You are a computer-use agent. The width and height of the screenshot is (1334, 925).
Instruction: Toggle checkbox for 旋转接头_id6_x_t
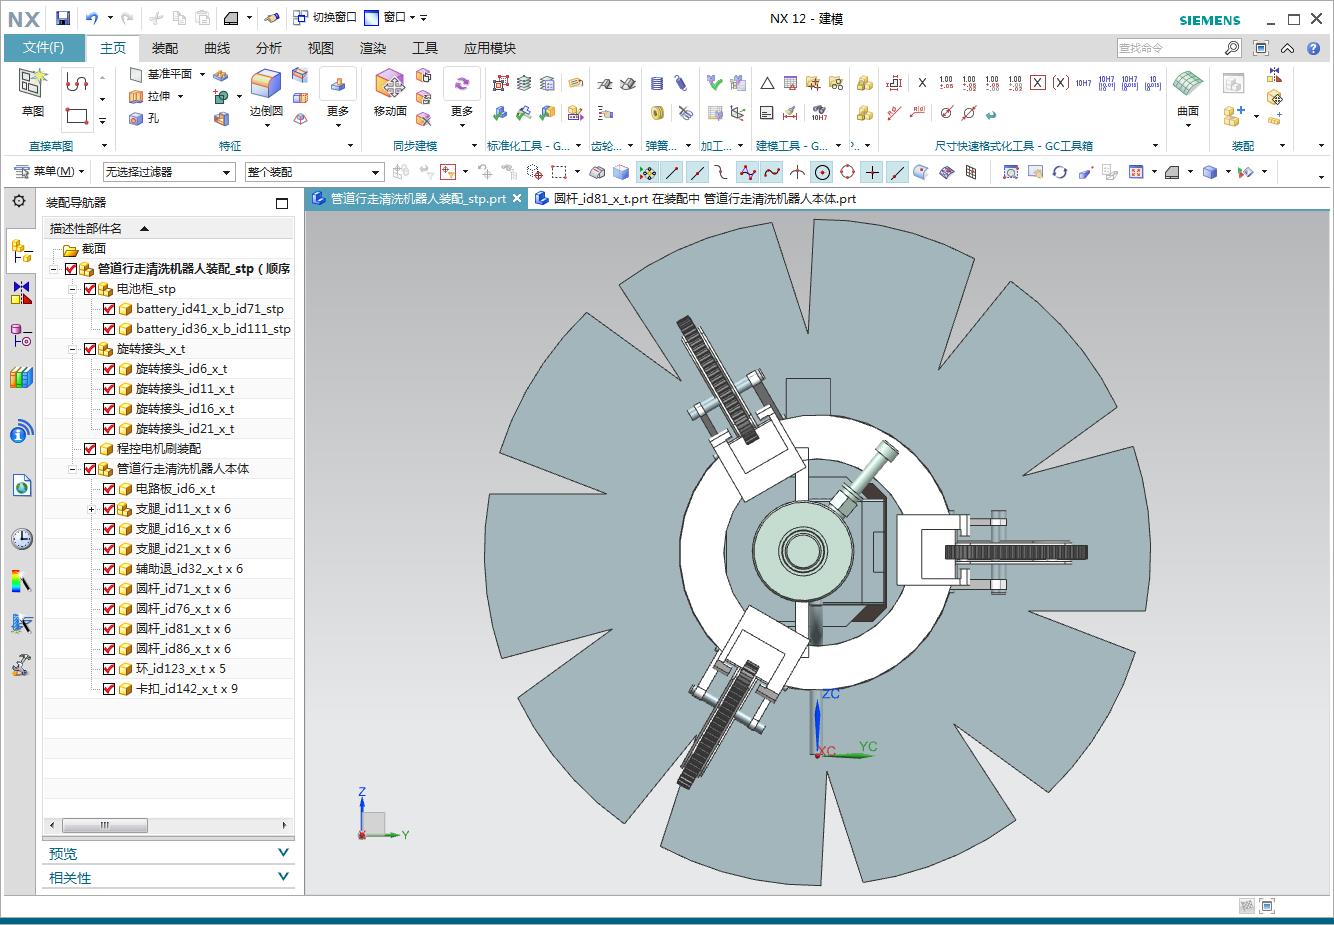pos(109,369)
